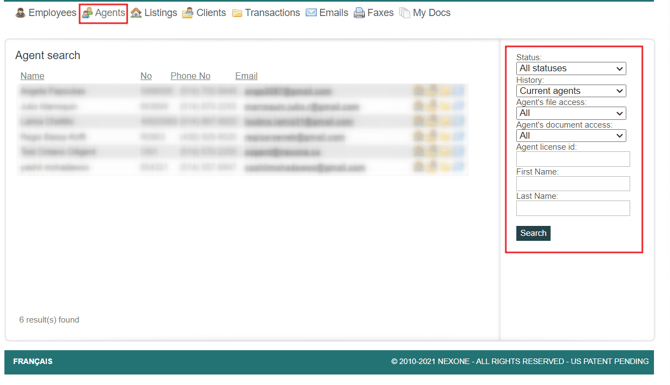This screenshot has width=670, height=385.
Task: Click into the Last Name field
Action: 573,208
